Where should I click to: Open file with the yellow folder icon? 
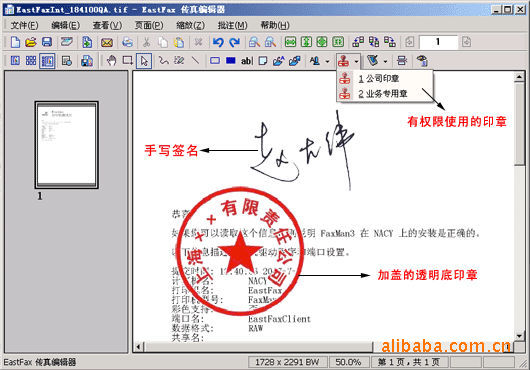point(31,42)
